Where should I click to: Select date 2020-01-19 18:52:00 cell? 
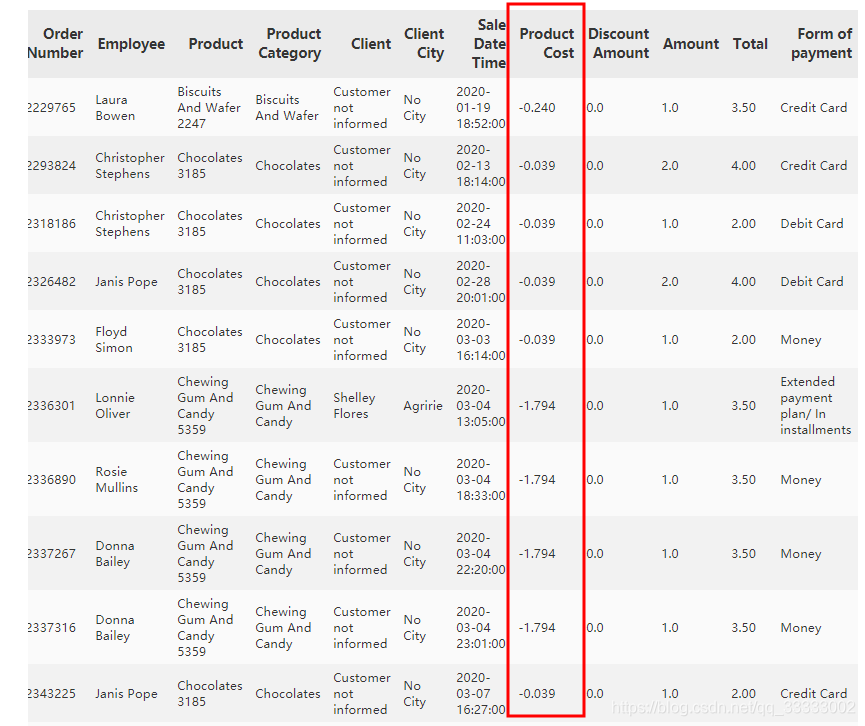point(480,108)
